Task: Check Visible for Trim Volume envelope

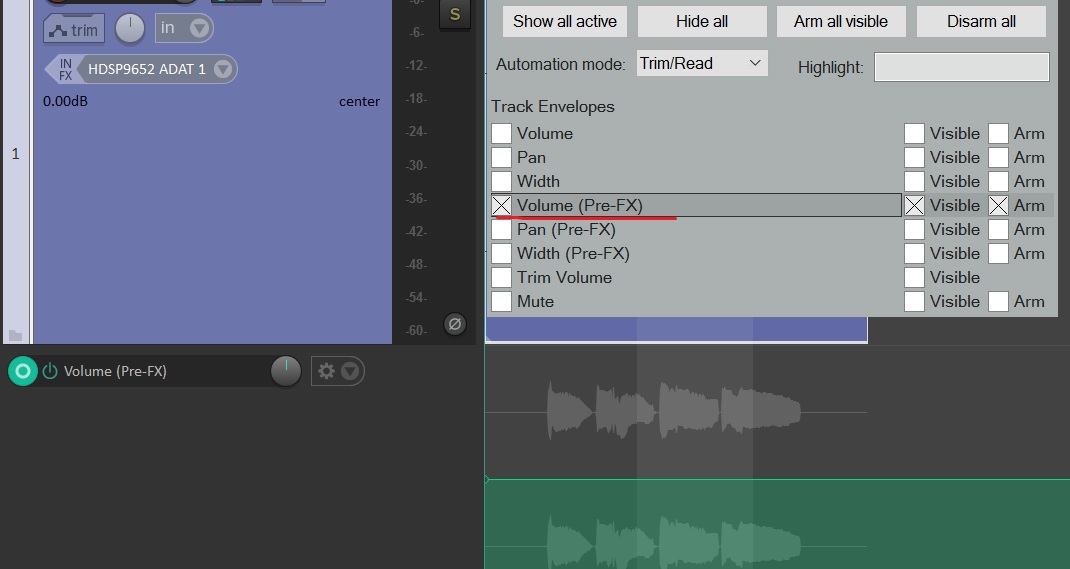Action: (x=914, y=278)
